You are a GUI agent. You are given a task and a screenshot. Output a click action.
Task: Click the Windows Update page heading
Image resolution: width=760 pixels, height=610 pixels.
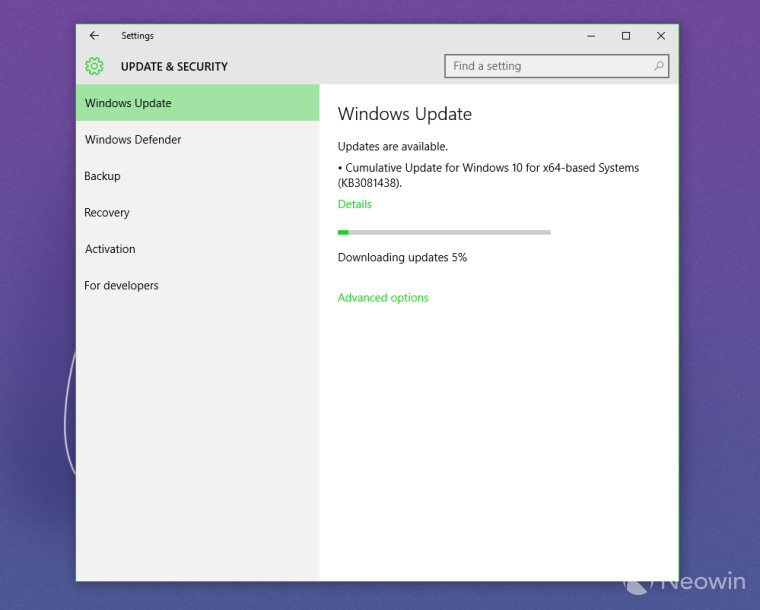405,114
